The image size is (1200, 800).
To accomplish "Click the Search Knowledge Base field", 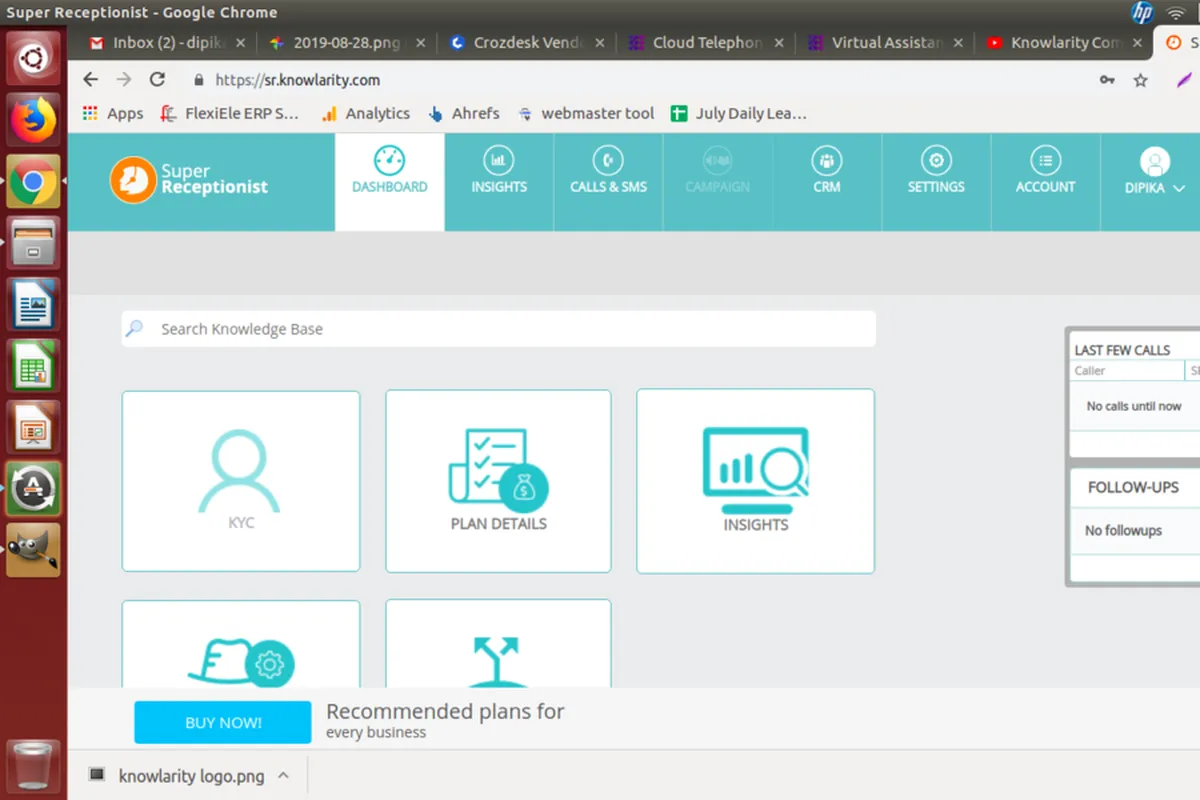I will 498,329.
